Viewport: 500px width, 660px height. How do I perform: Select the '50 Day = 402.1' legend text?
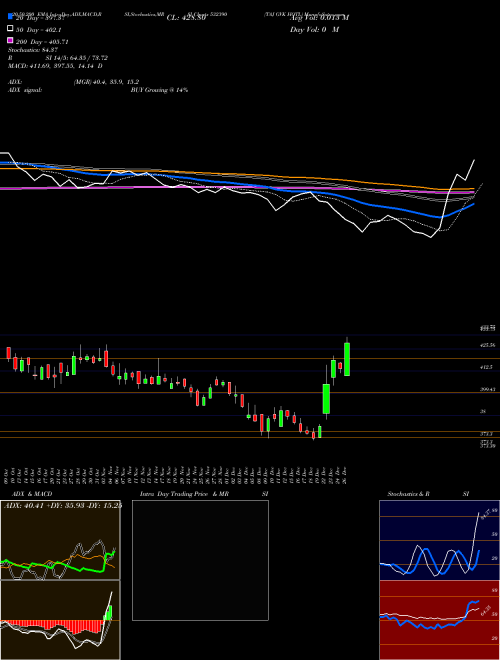(x=39, y=30)
